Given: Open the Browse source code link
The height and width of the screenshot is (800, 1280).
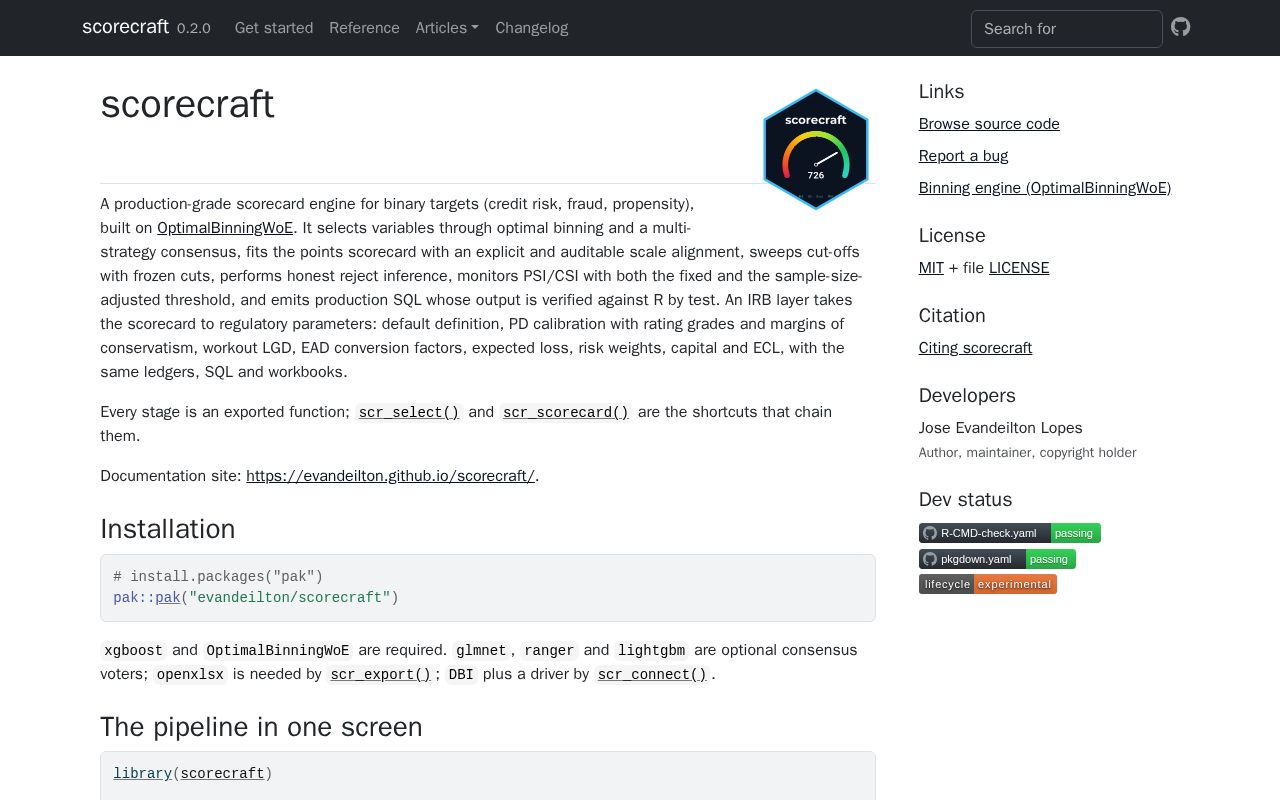Looking at the screenshot, I should 989,124.
